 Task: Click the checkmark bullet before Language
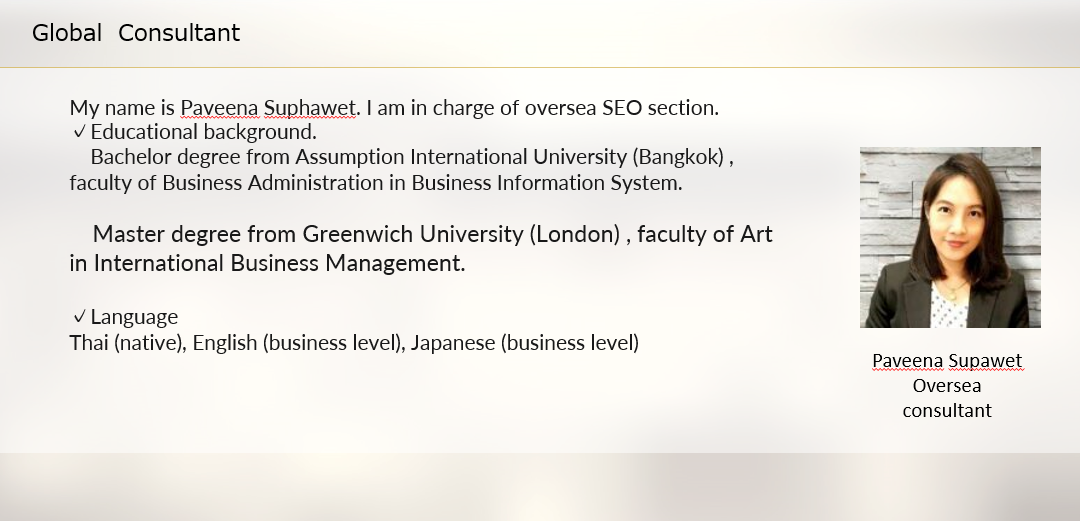pyautogui.click(x=79, y=316)
